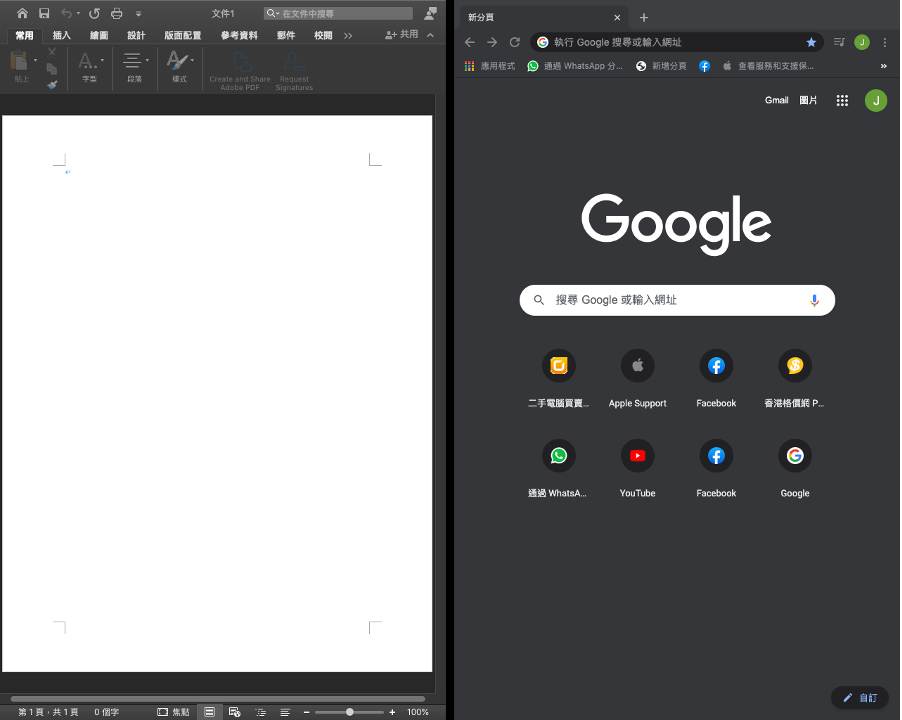
Task: Click the Paste clipboard icon
Action: [20, 61]
